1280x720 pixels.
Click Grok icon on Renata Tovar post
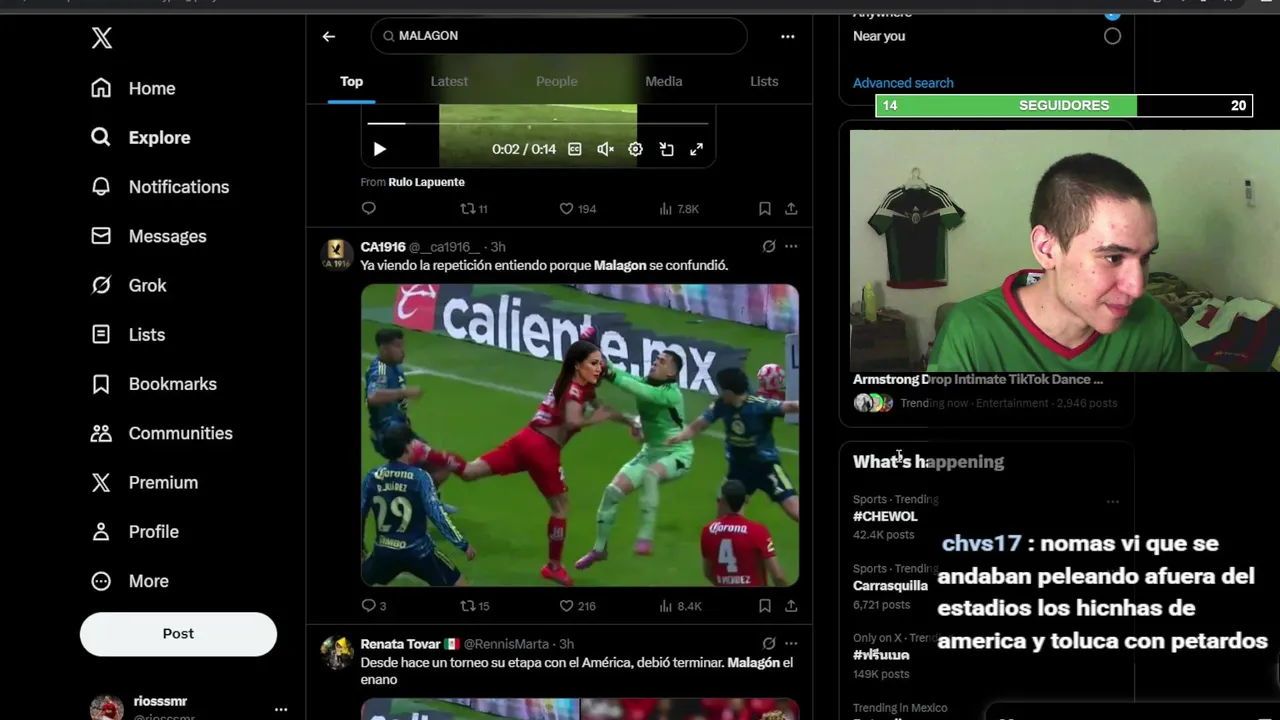pos(769,644)
